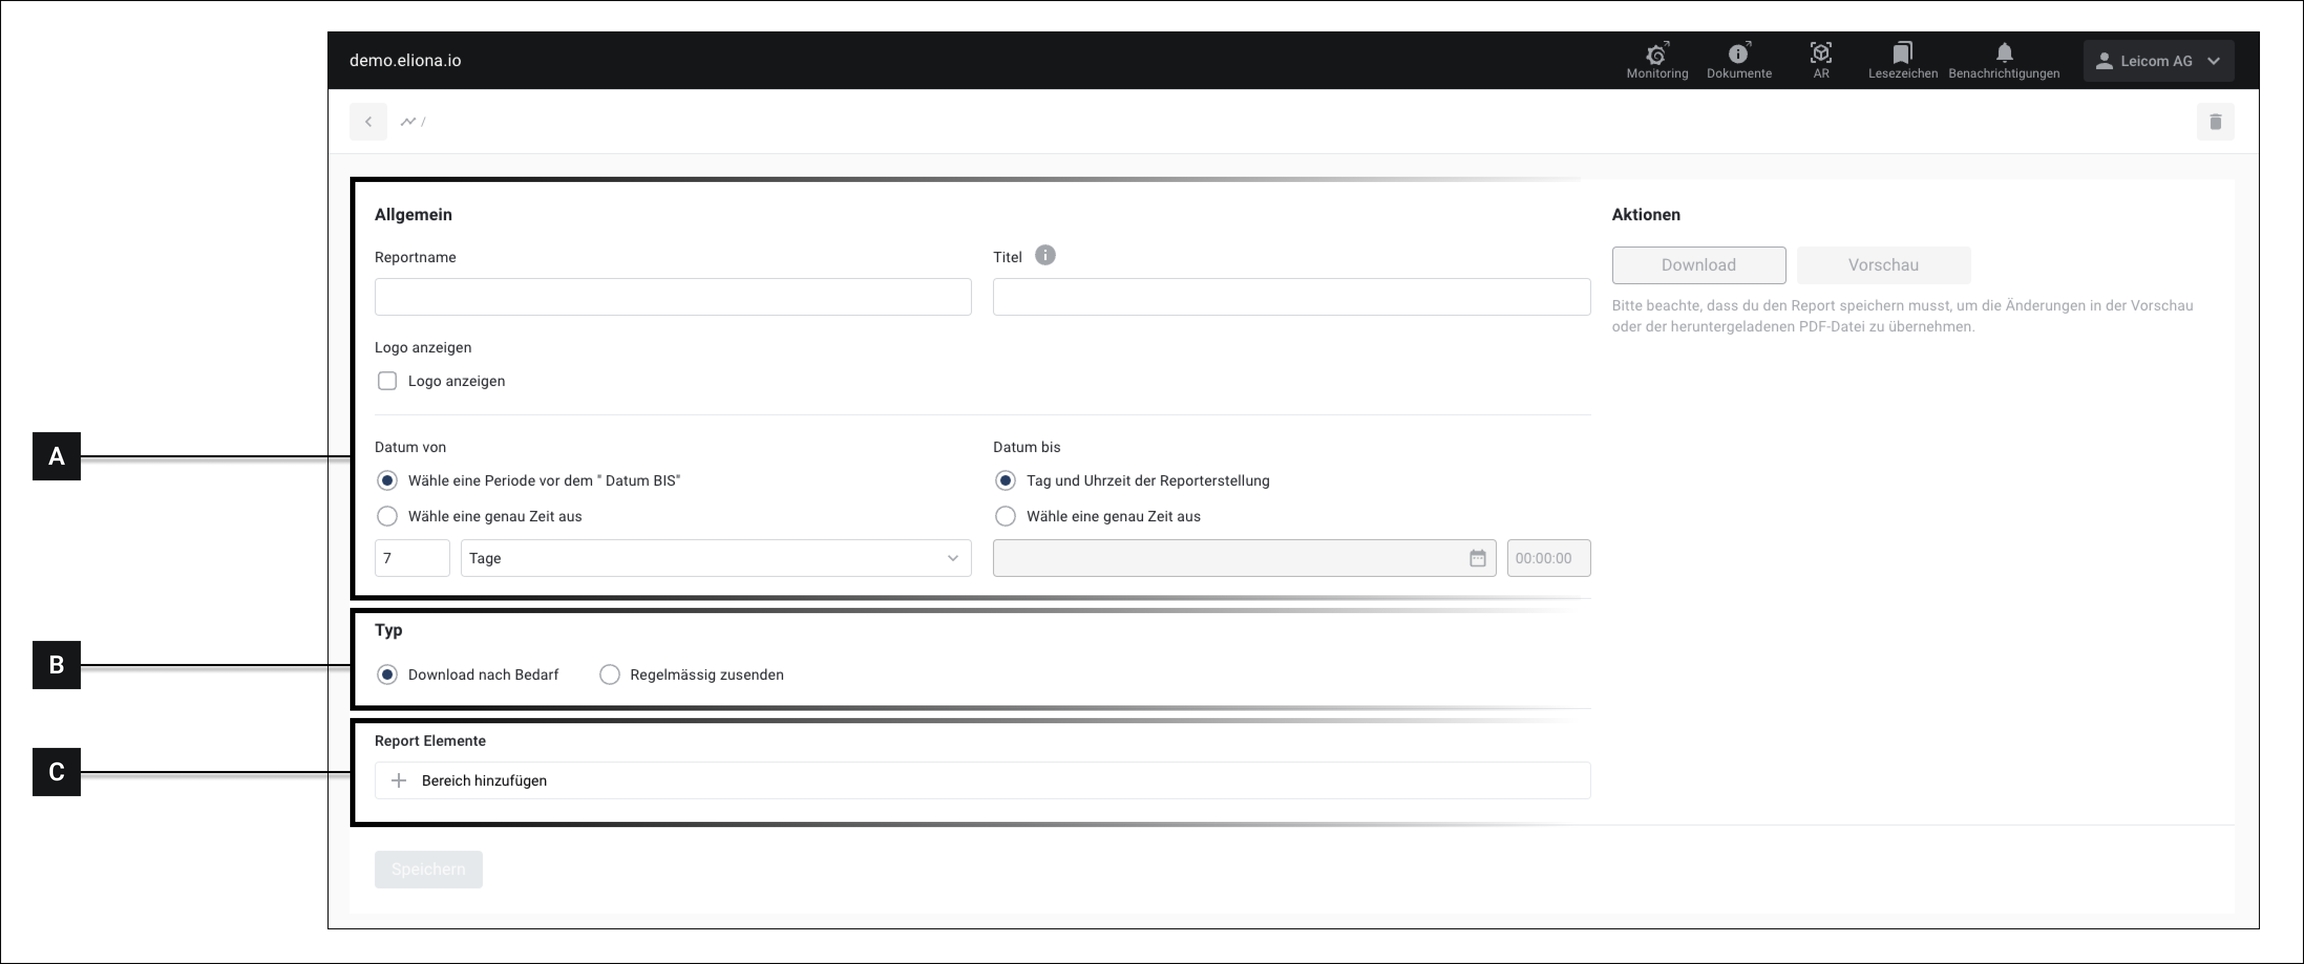The height and width of the screenshot is (964, 2304).
Task: Choose exact time under Datum bis
Action: (1005, 516)
